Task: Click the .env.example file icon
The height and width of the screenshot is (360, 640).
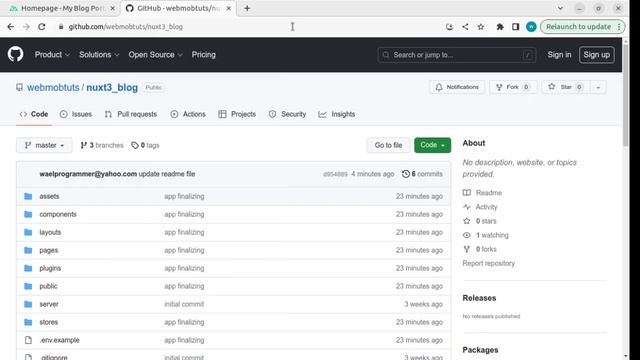Action: point(28,340)
